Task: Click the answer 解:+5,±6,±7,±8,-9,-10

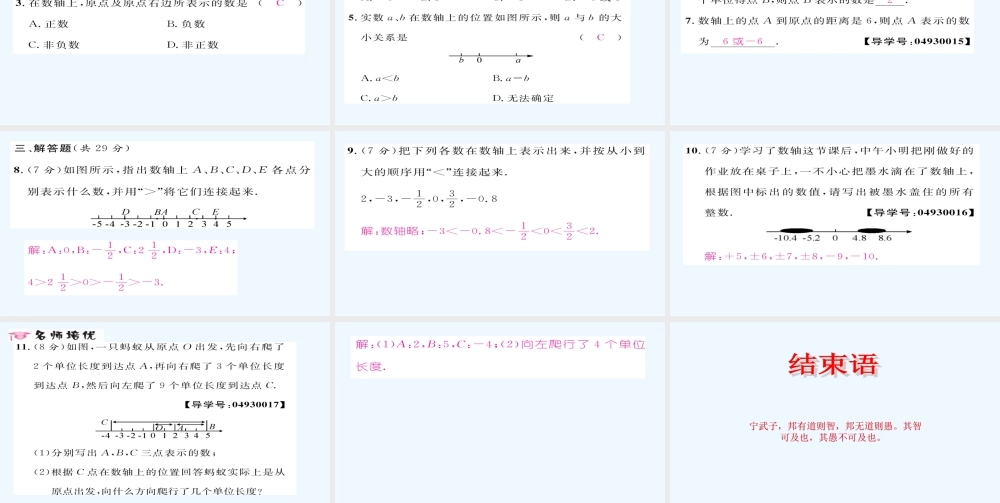Action: point(791,256)
